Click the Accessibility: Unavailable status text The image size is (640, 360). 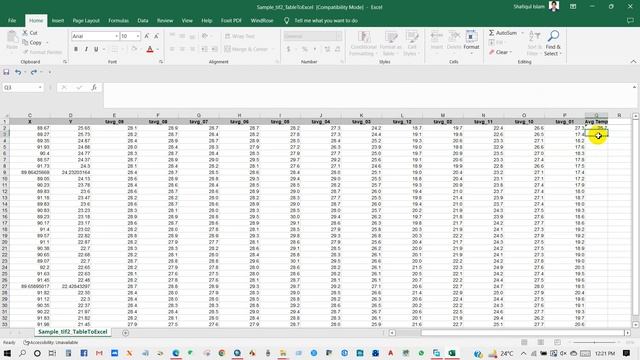pos(51,342)
